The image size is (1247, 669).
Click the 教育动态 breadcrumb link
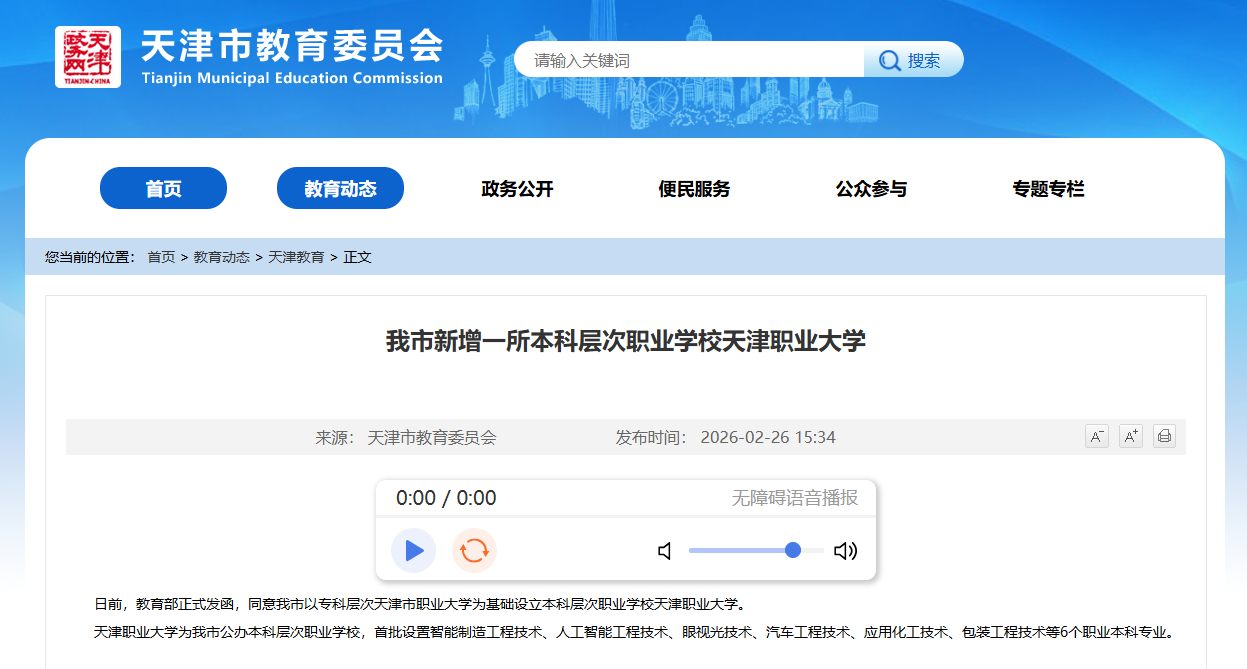[222, 257]
